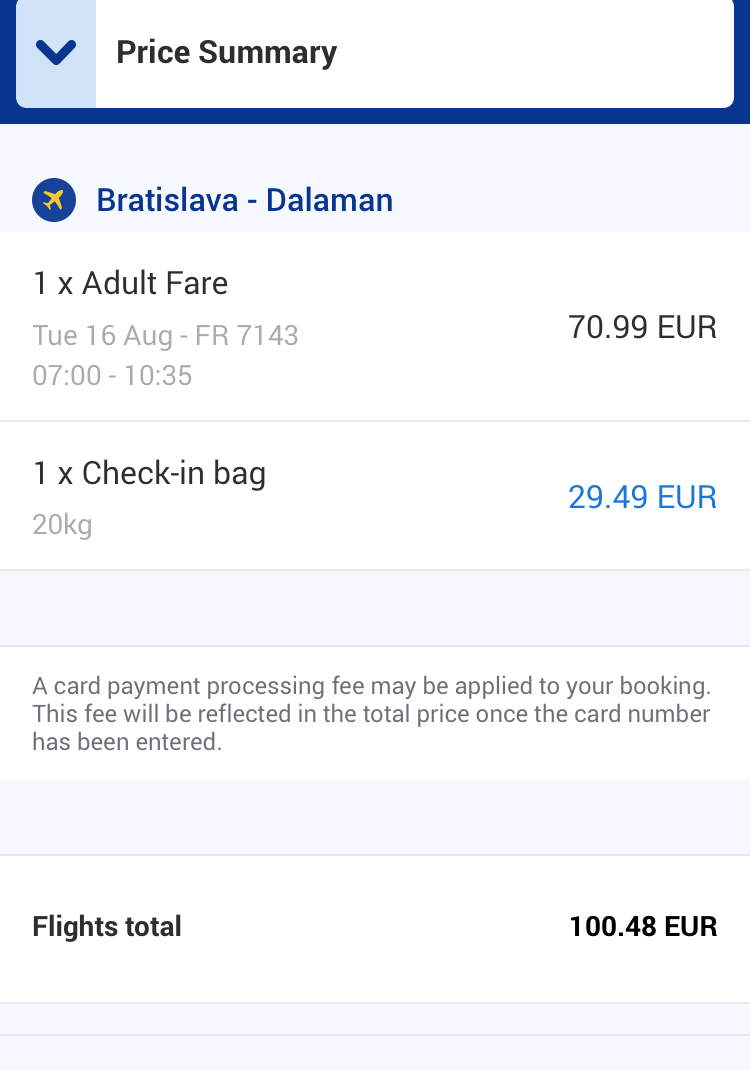Click the 70.99 EUR adult fare price
Image resolution: width=750 pixels, height=1070 pixels.
642,327
